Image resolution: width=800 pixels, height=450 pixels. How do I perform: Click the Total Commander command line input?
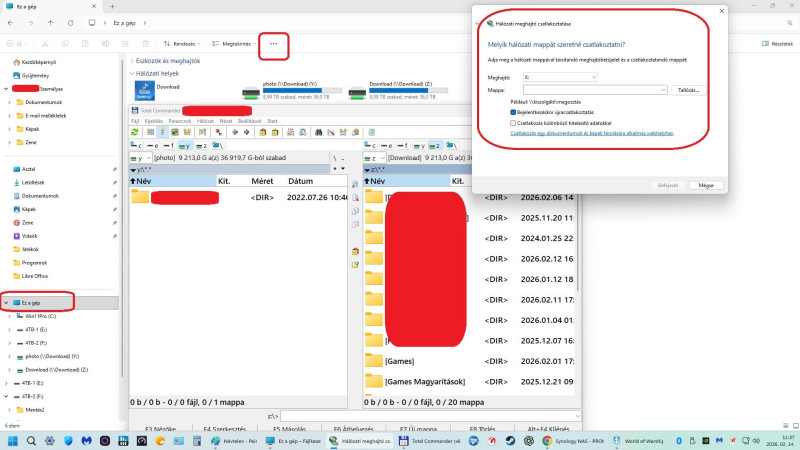(431, 416)
